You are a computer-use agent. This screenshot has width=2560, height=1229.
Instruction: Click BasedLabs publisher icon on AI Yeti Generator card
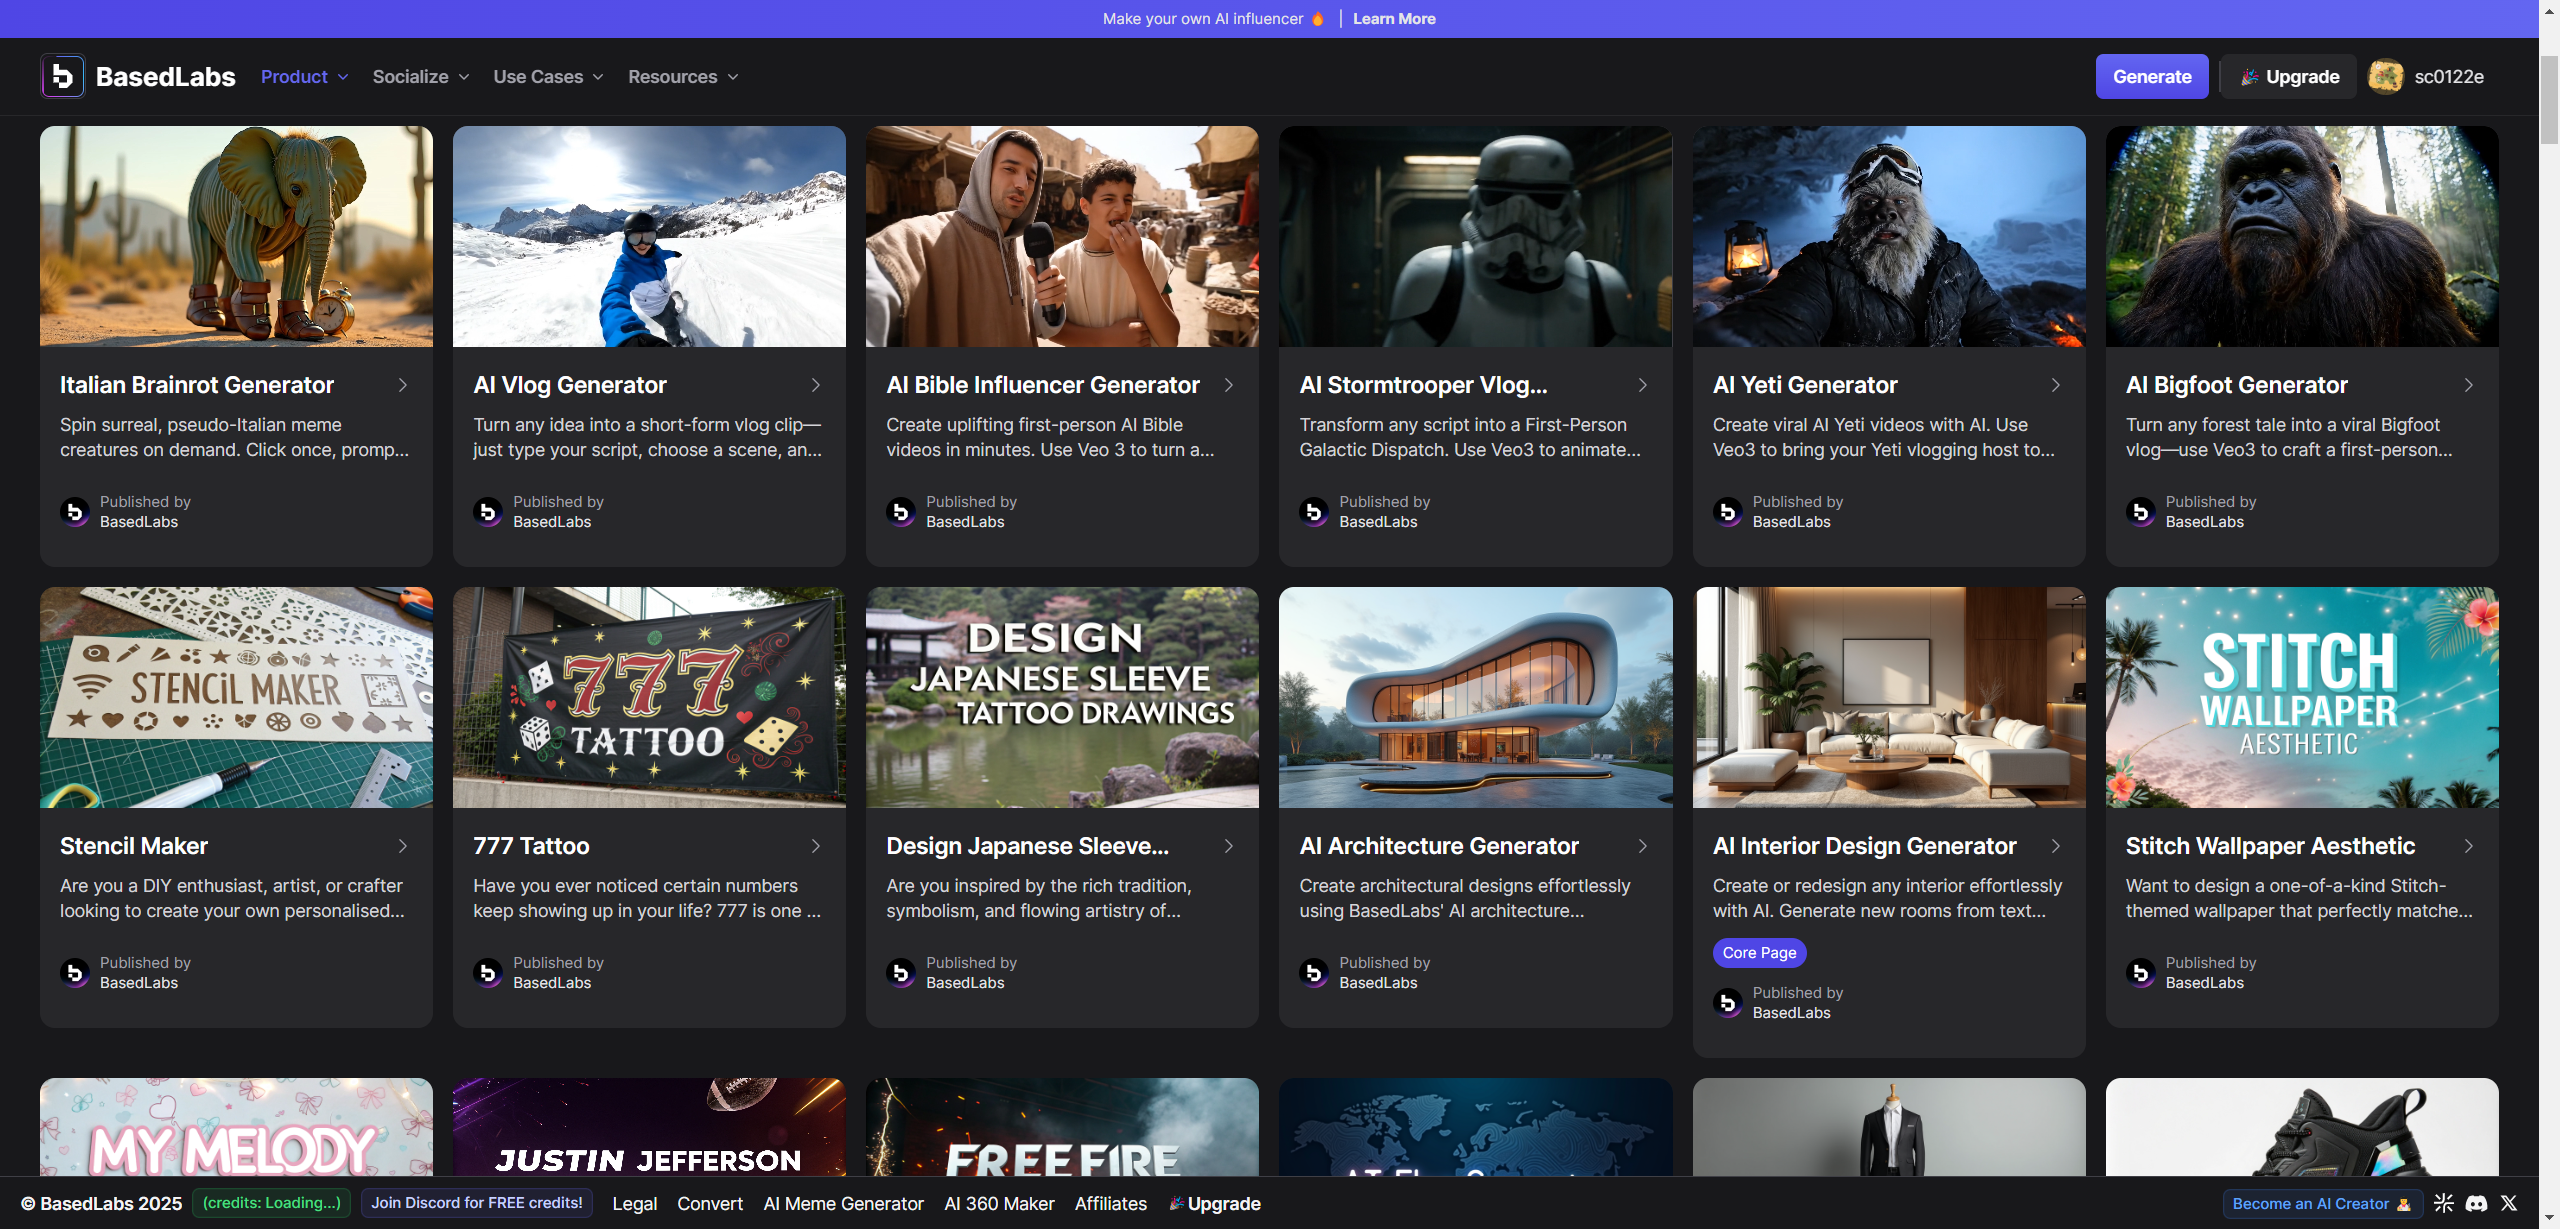point(1728,512)
